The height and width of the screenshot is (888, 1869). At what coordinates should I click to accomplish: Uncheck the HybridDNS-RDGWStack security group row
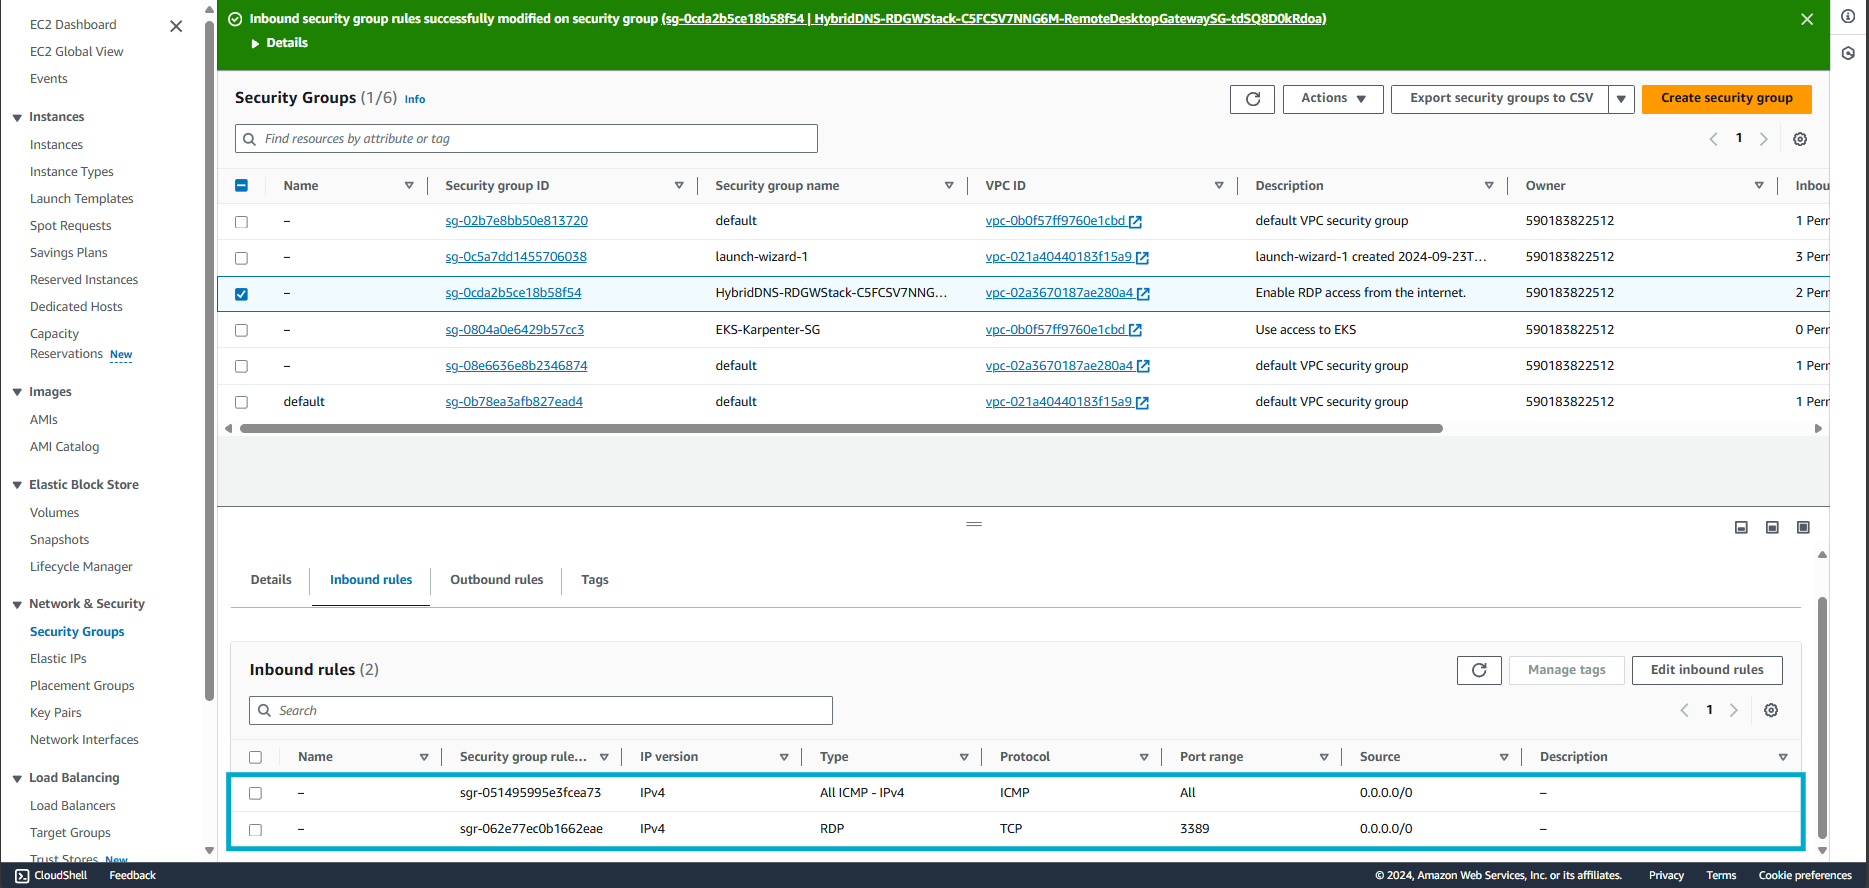pos(241,294)
